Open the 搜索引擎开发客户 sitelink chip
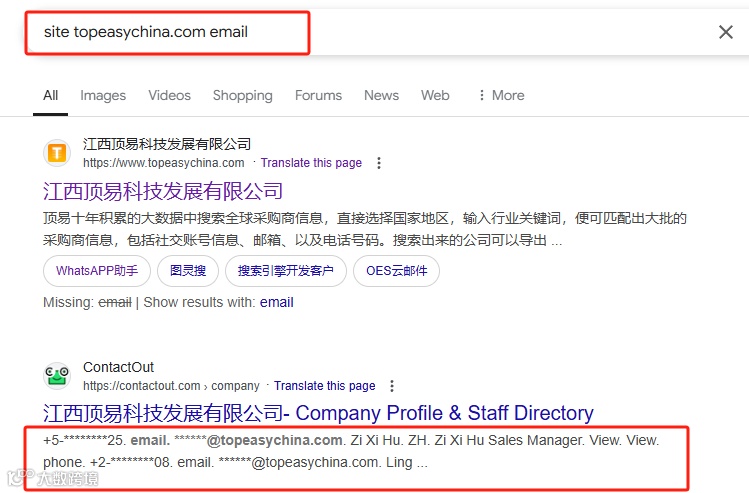The width and height of the screenshot is (749, 493). point(286,271)
